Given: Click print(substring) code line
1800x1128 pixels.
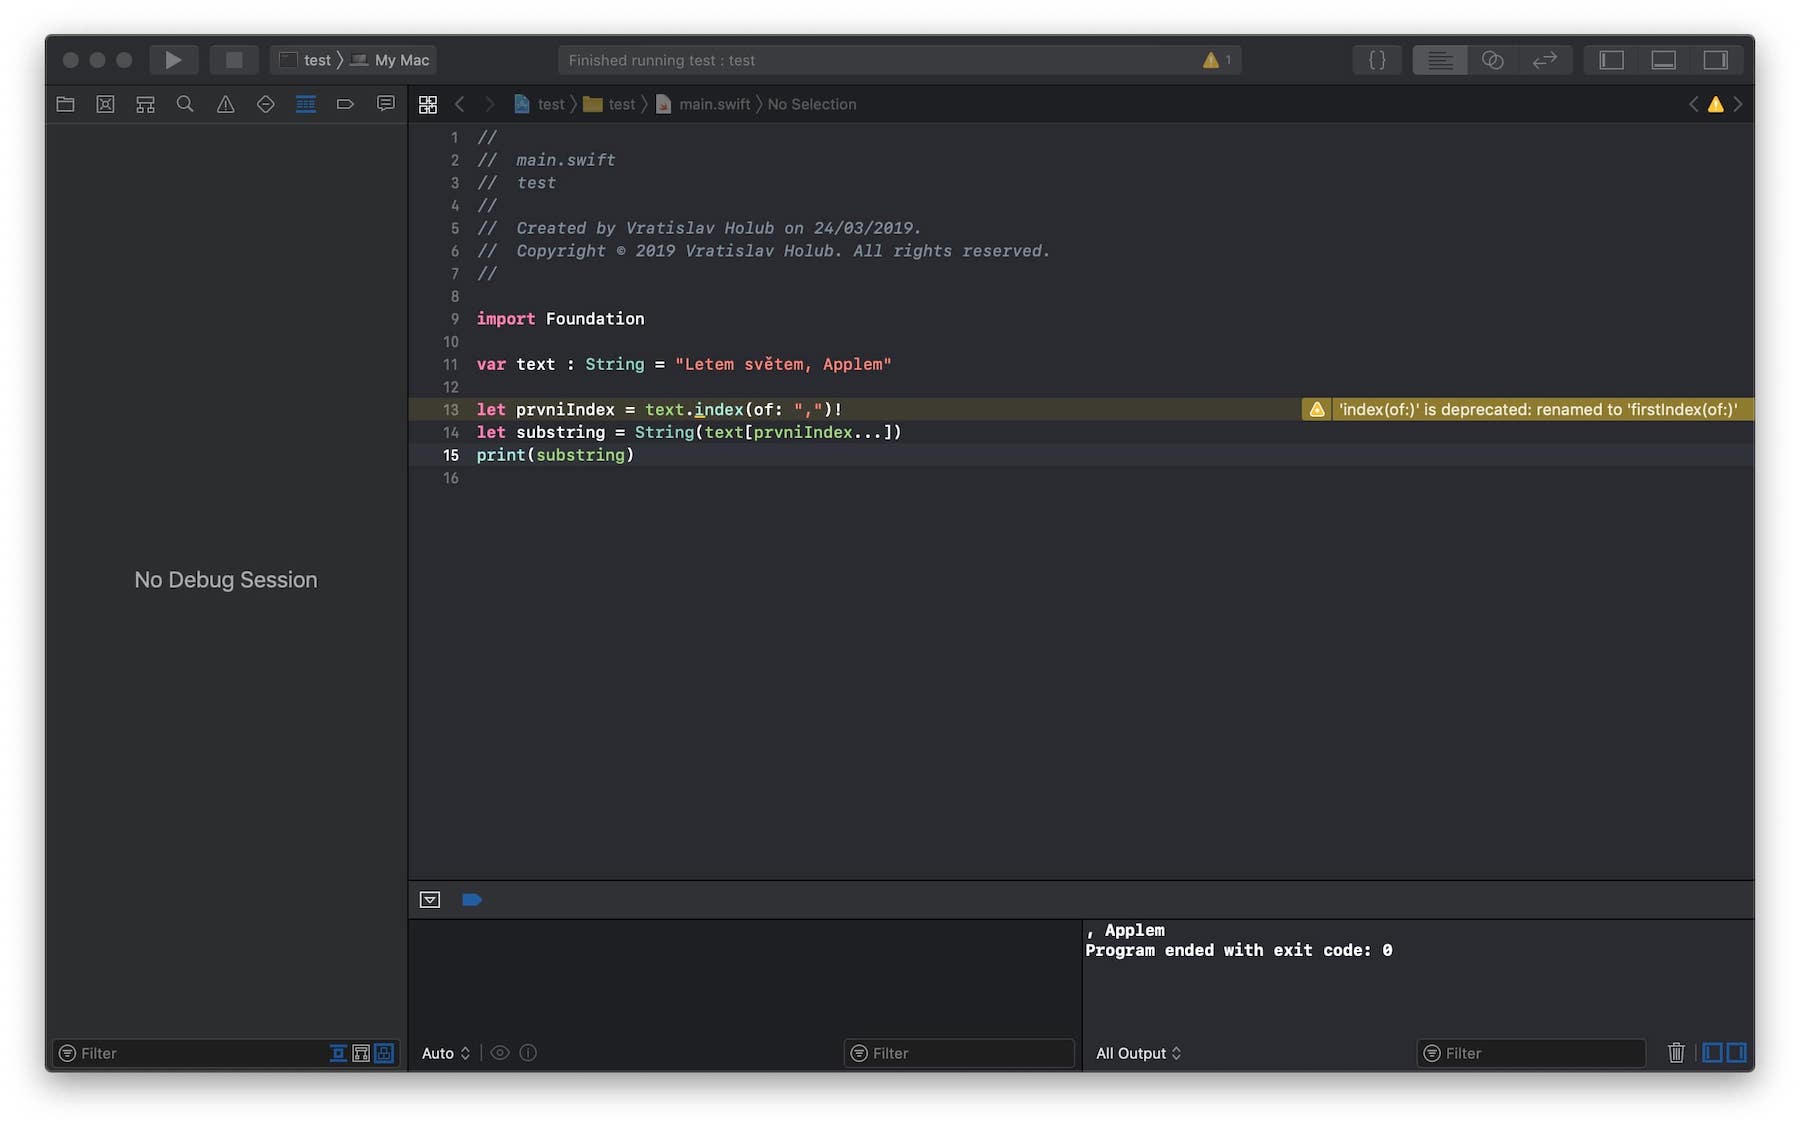Looking at the screenshot, I should point(555,455).
